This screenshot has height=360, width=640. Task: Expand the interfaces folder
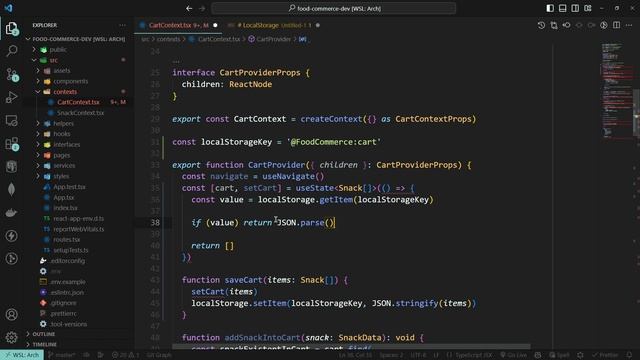(67, 144)
